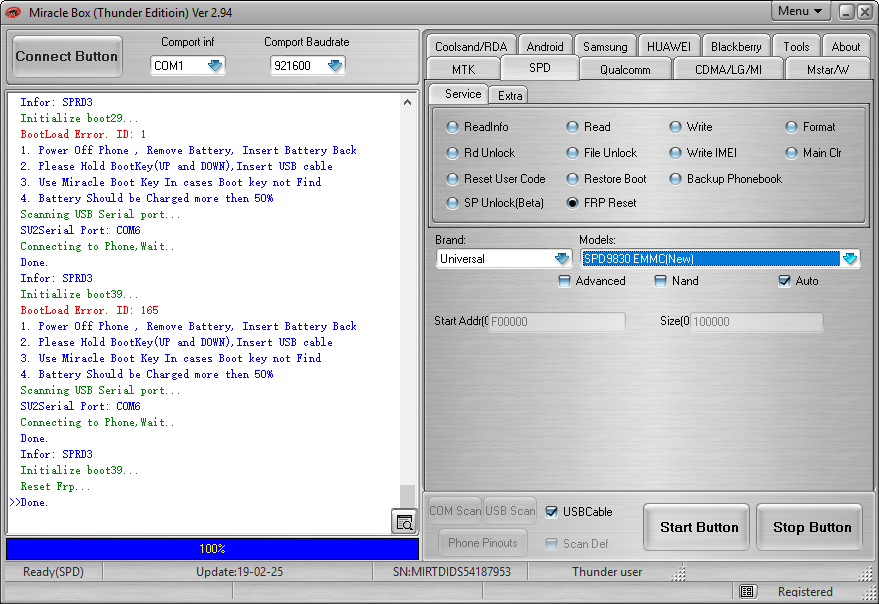Open the About tab
This screenshot has width=879, height=604.
[x=846, y=47]
